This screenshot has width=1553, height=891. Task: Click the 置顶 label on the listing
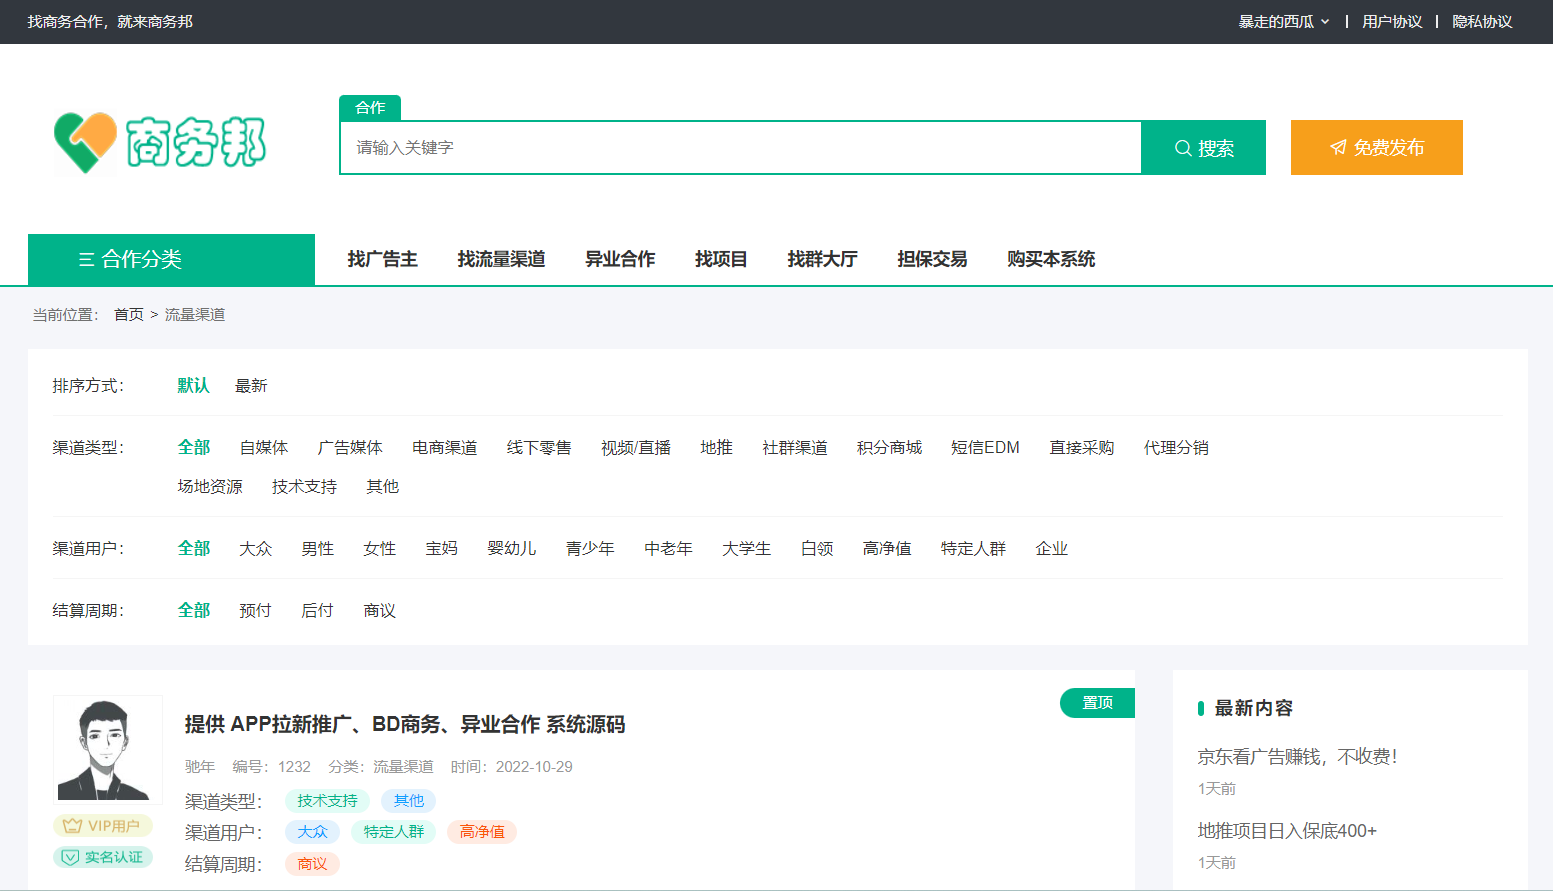[1097, 703]
